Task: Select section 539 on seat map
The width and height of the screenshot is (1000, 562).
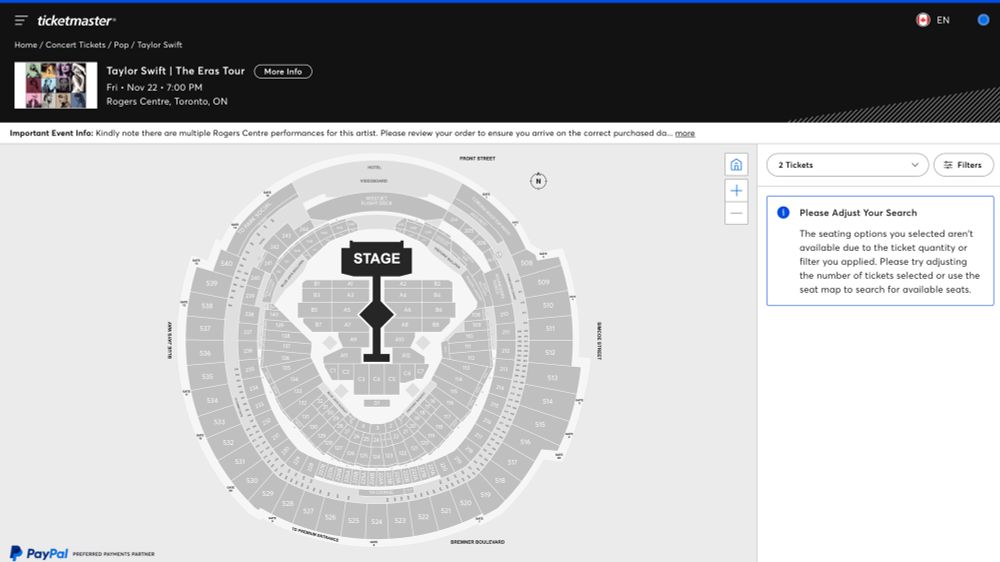Action: point(212,283)
